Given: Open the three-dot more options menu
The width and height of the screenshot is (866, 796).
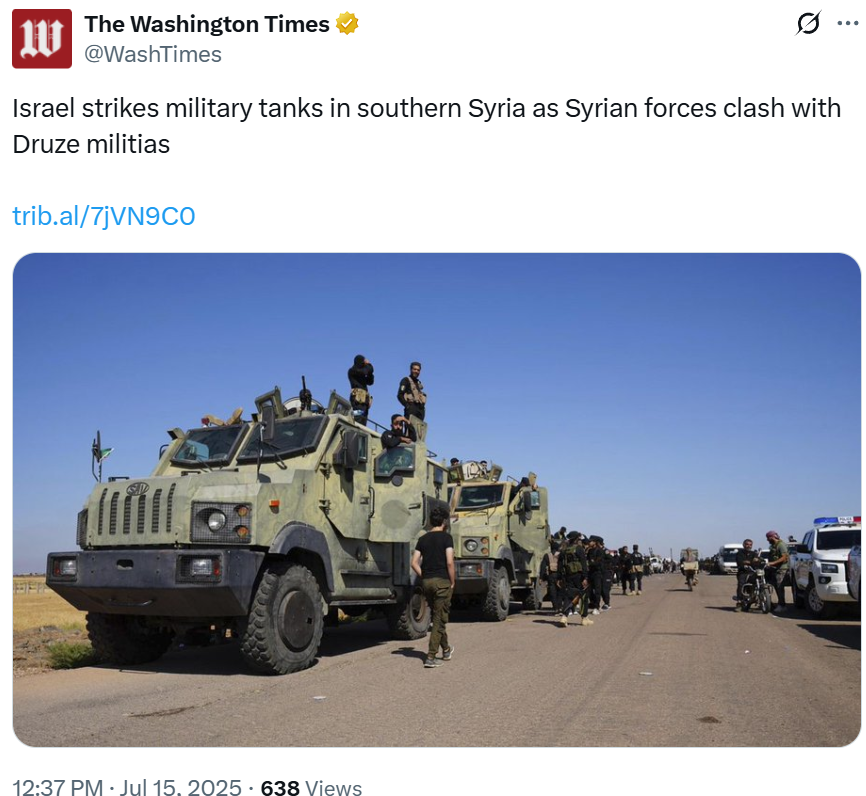Looking at the screenshot, I should pos(848,23).
